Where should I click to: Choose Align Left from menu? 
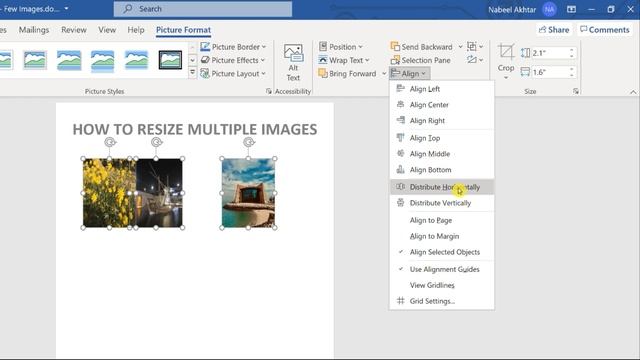[442, 89]
